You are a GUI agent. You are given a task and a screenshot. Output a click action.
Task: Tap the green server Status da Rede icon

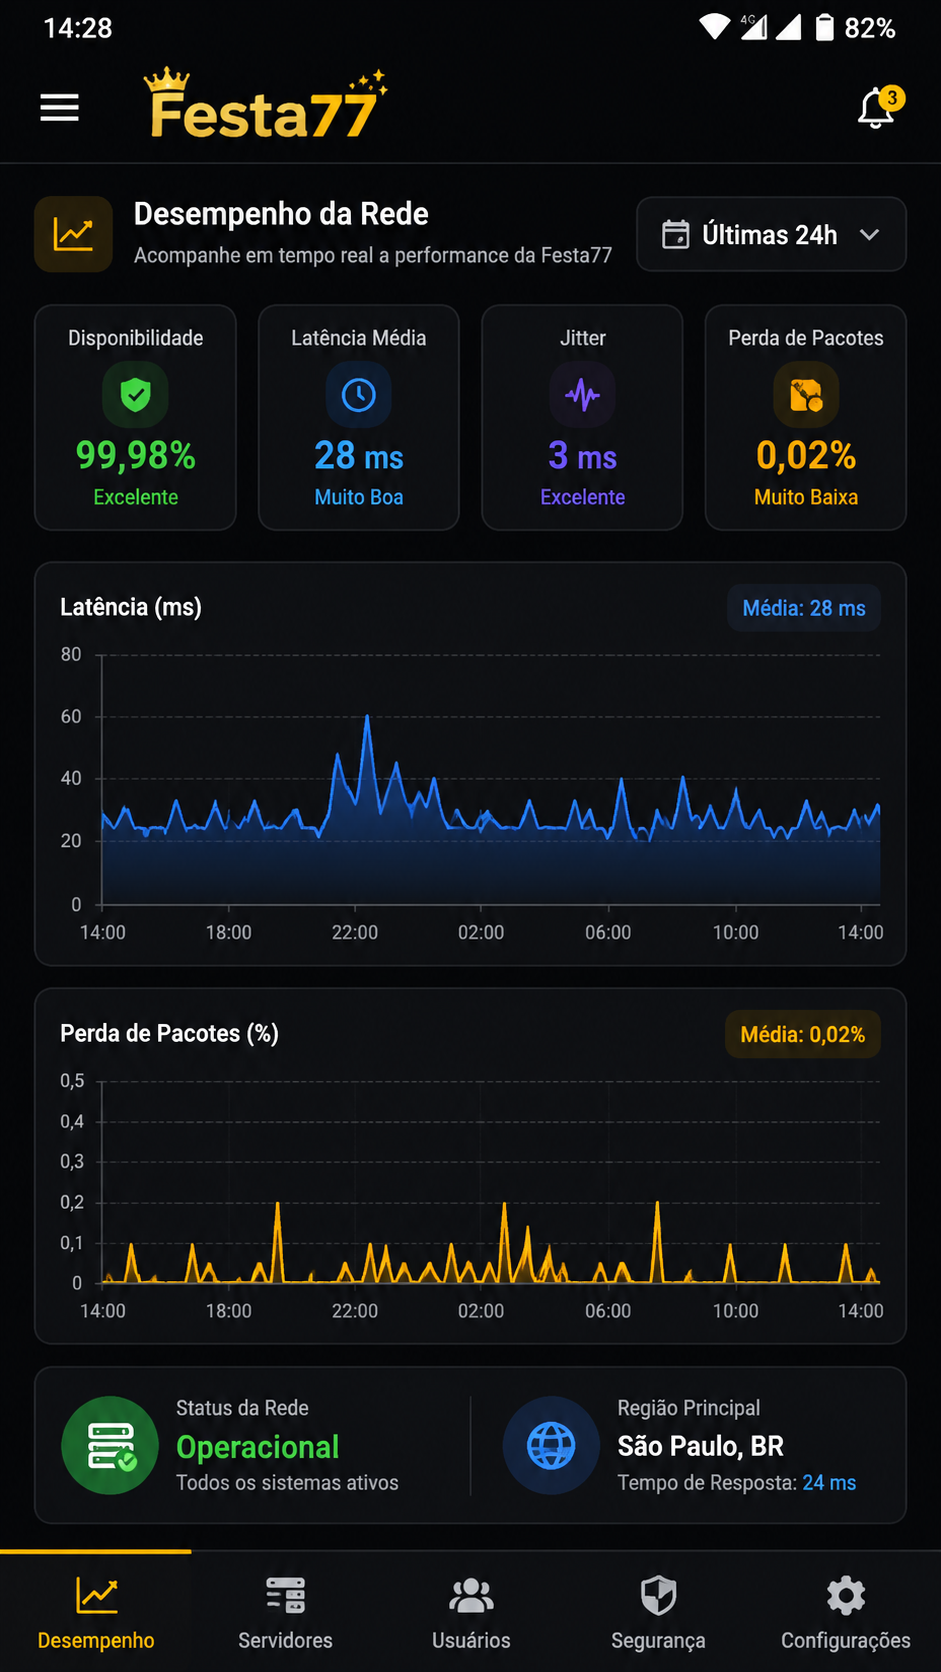pos(110,1445)
